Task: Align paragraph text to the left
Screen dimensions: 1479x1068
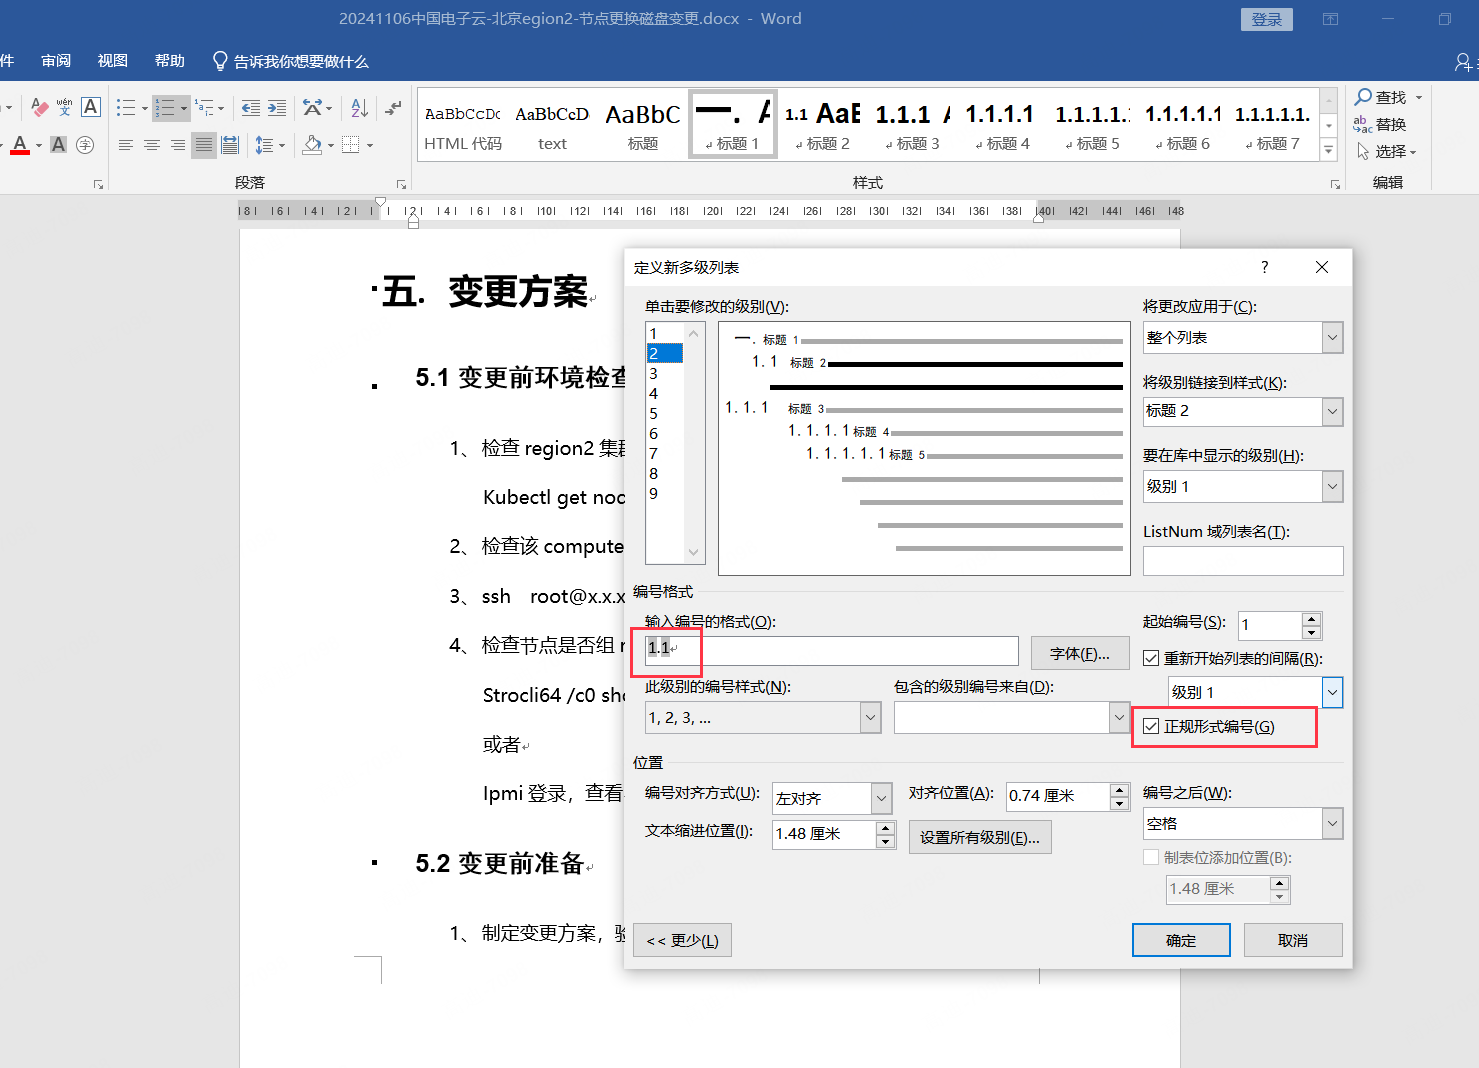Action: (126, 145)
